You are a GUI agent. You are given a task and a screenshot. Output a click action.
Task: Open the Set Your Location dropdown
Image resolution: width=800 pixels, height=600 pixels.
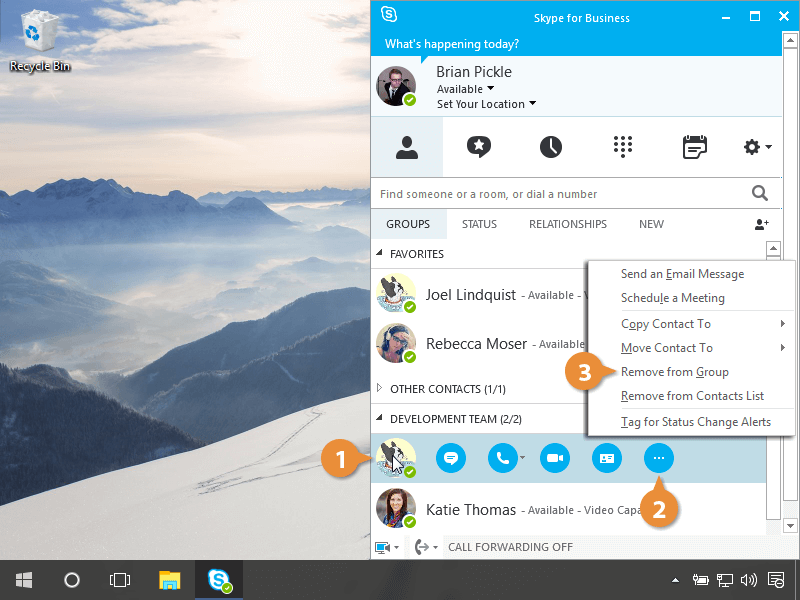[x=486, y=104]
